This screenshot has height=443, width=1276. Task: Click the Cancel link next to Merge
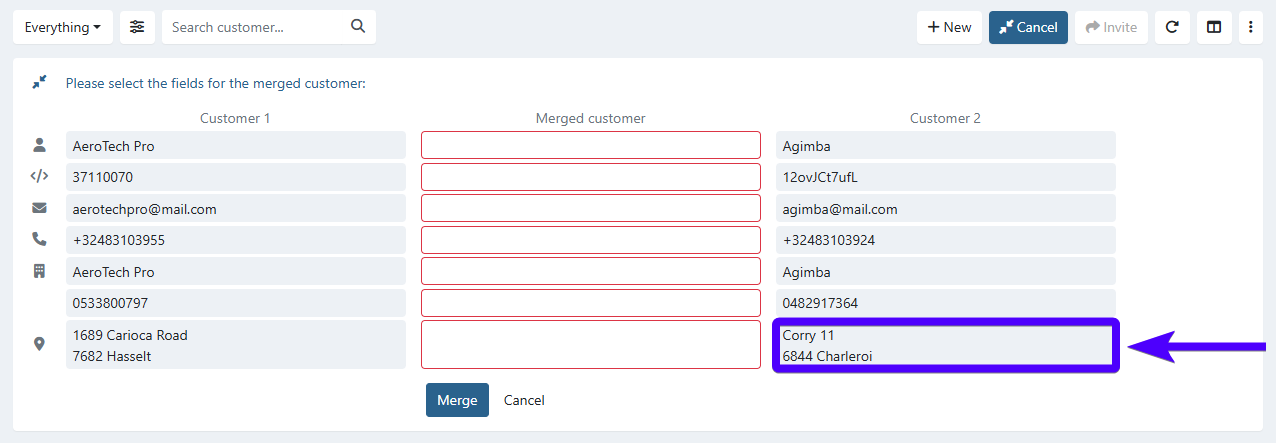click(524, 400)
